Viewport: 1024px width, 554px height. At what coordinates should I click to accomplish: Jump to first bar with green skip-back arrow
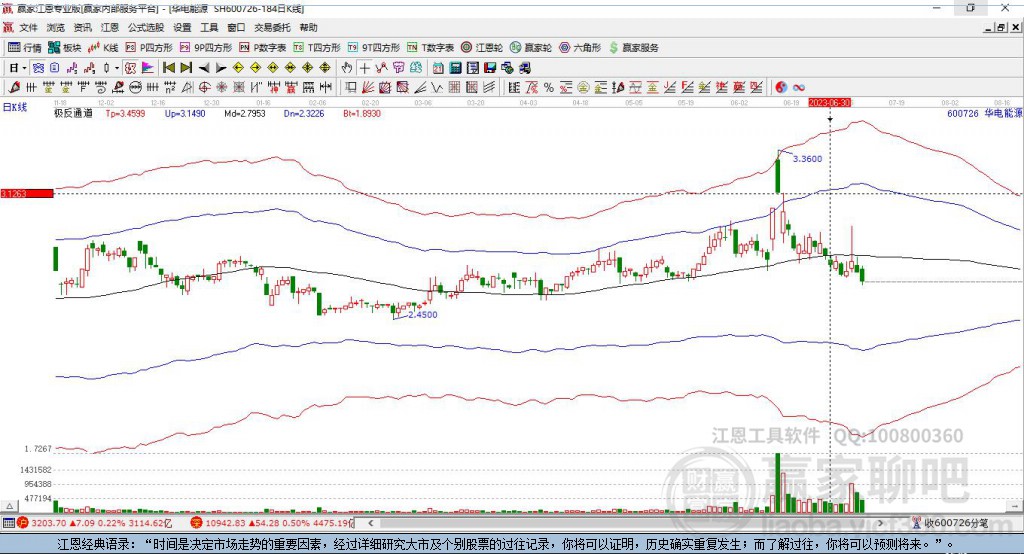(169, 67)
